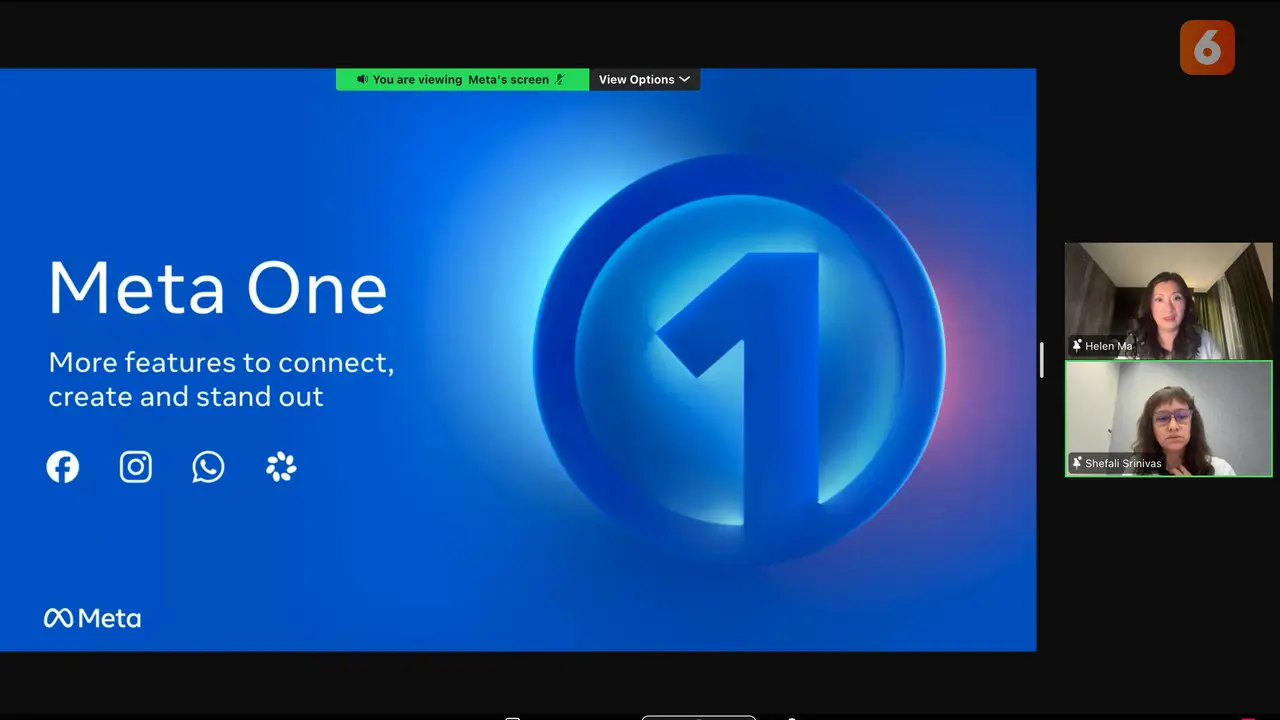Click the "More features to connect" subtitle line

(221, 362)
